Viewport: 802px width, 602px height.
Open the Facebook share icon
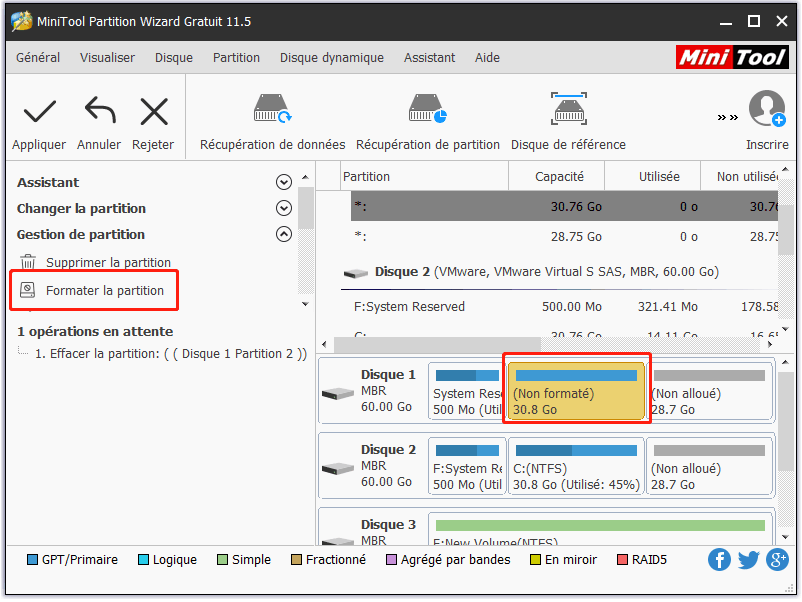[719, 560]
